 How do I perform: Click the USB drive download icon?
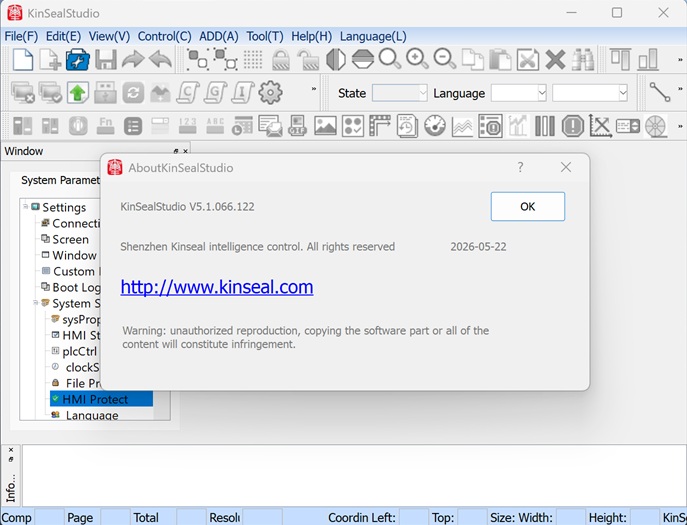point(106,92)
